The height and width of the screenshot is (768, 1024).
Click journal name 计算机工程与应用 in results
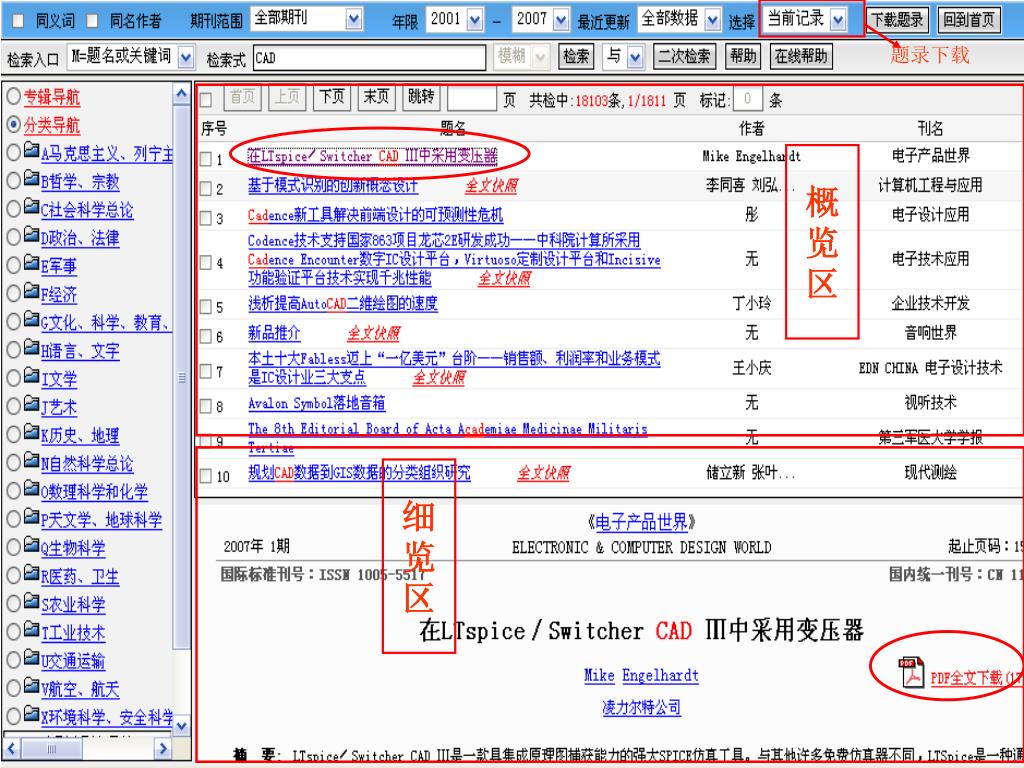pyautogui.click(x=930, y=185)
